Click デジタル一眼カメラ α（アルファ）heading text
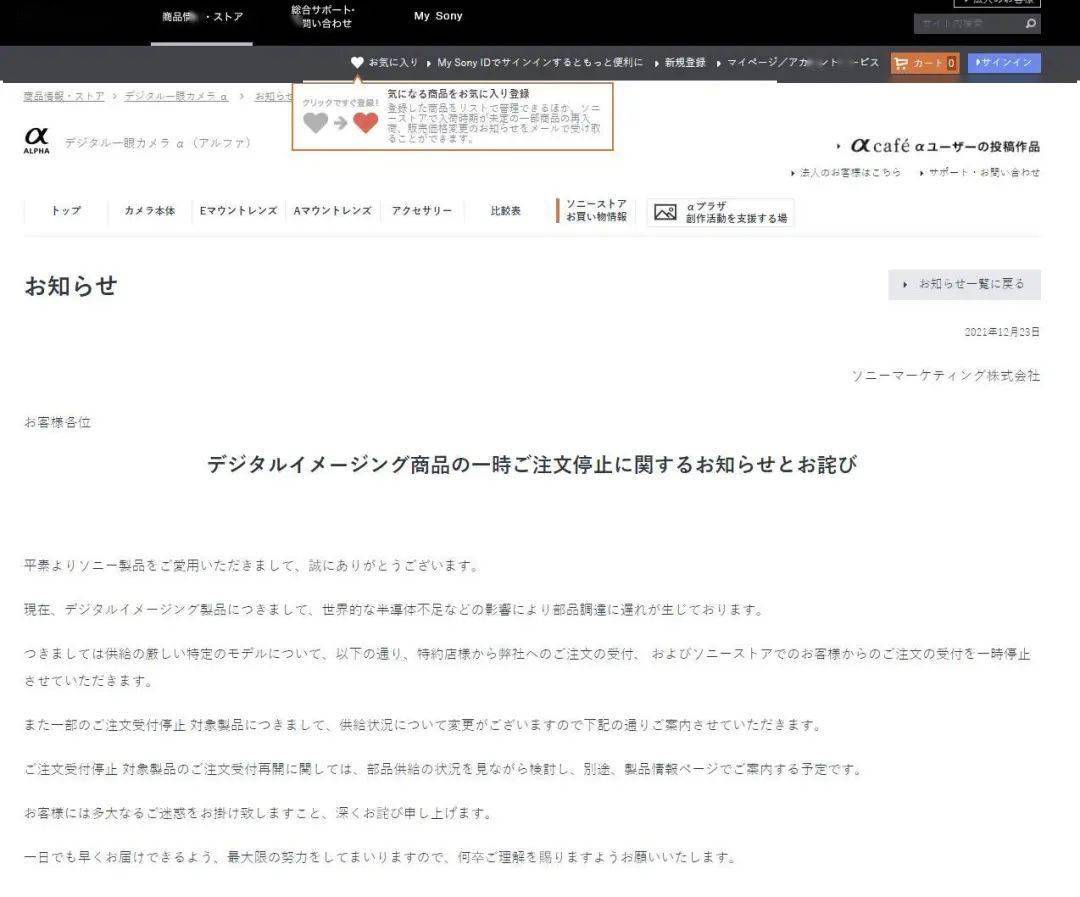This screenshot has height=897, width=1080. 158,143
